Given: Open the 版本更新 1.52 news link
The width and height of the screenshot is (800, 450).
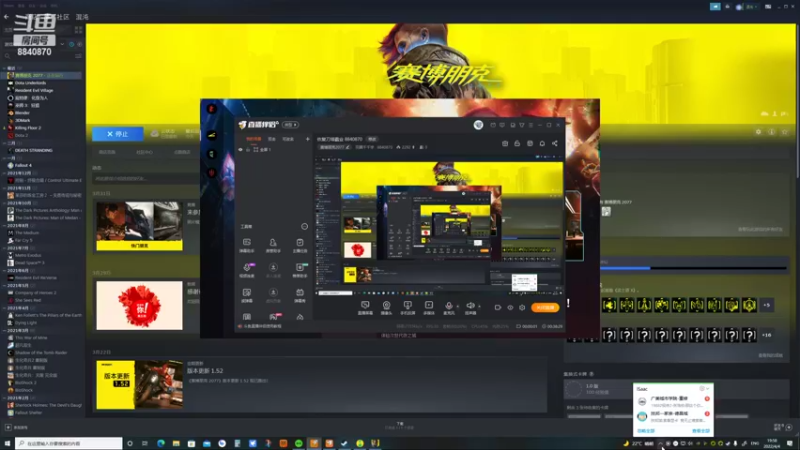Looking at the screenshot, I should tap(205, 371).
